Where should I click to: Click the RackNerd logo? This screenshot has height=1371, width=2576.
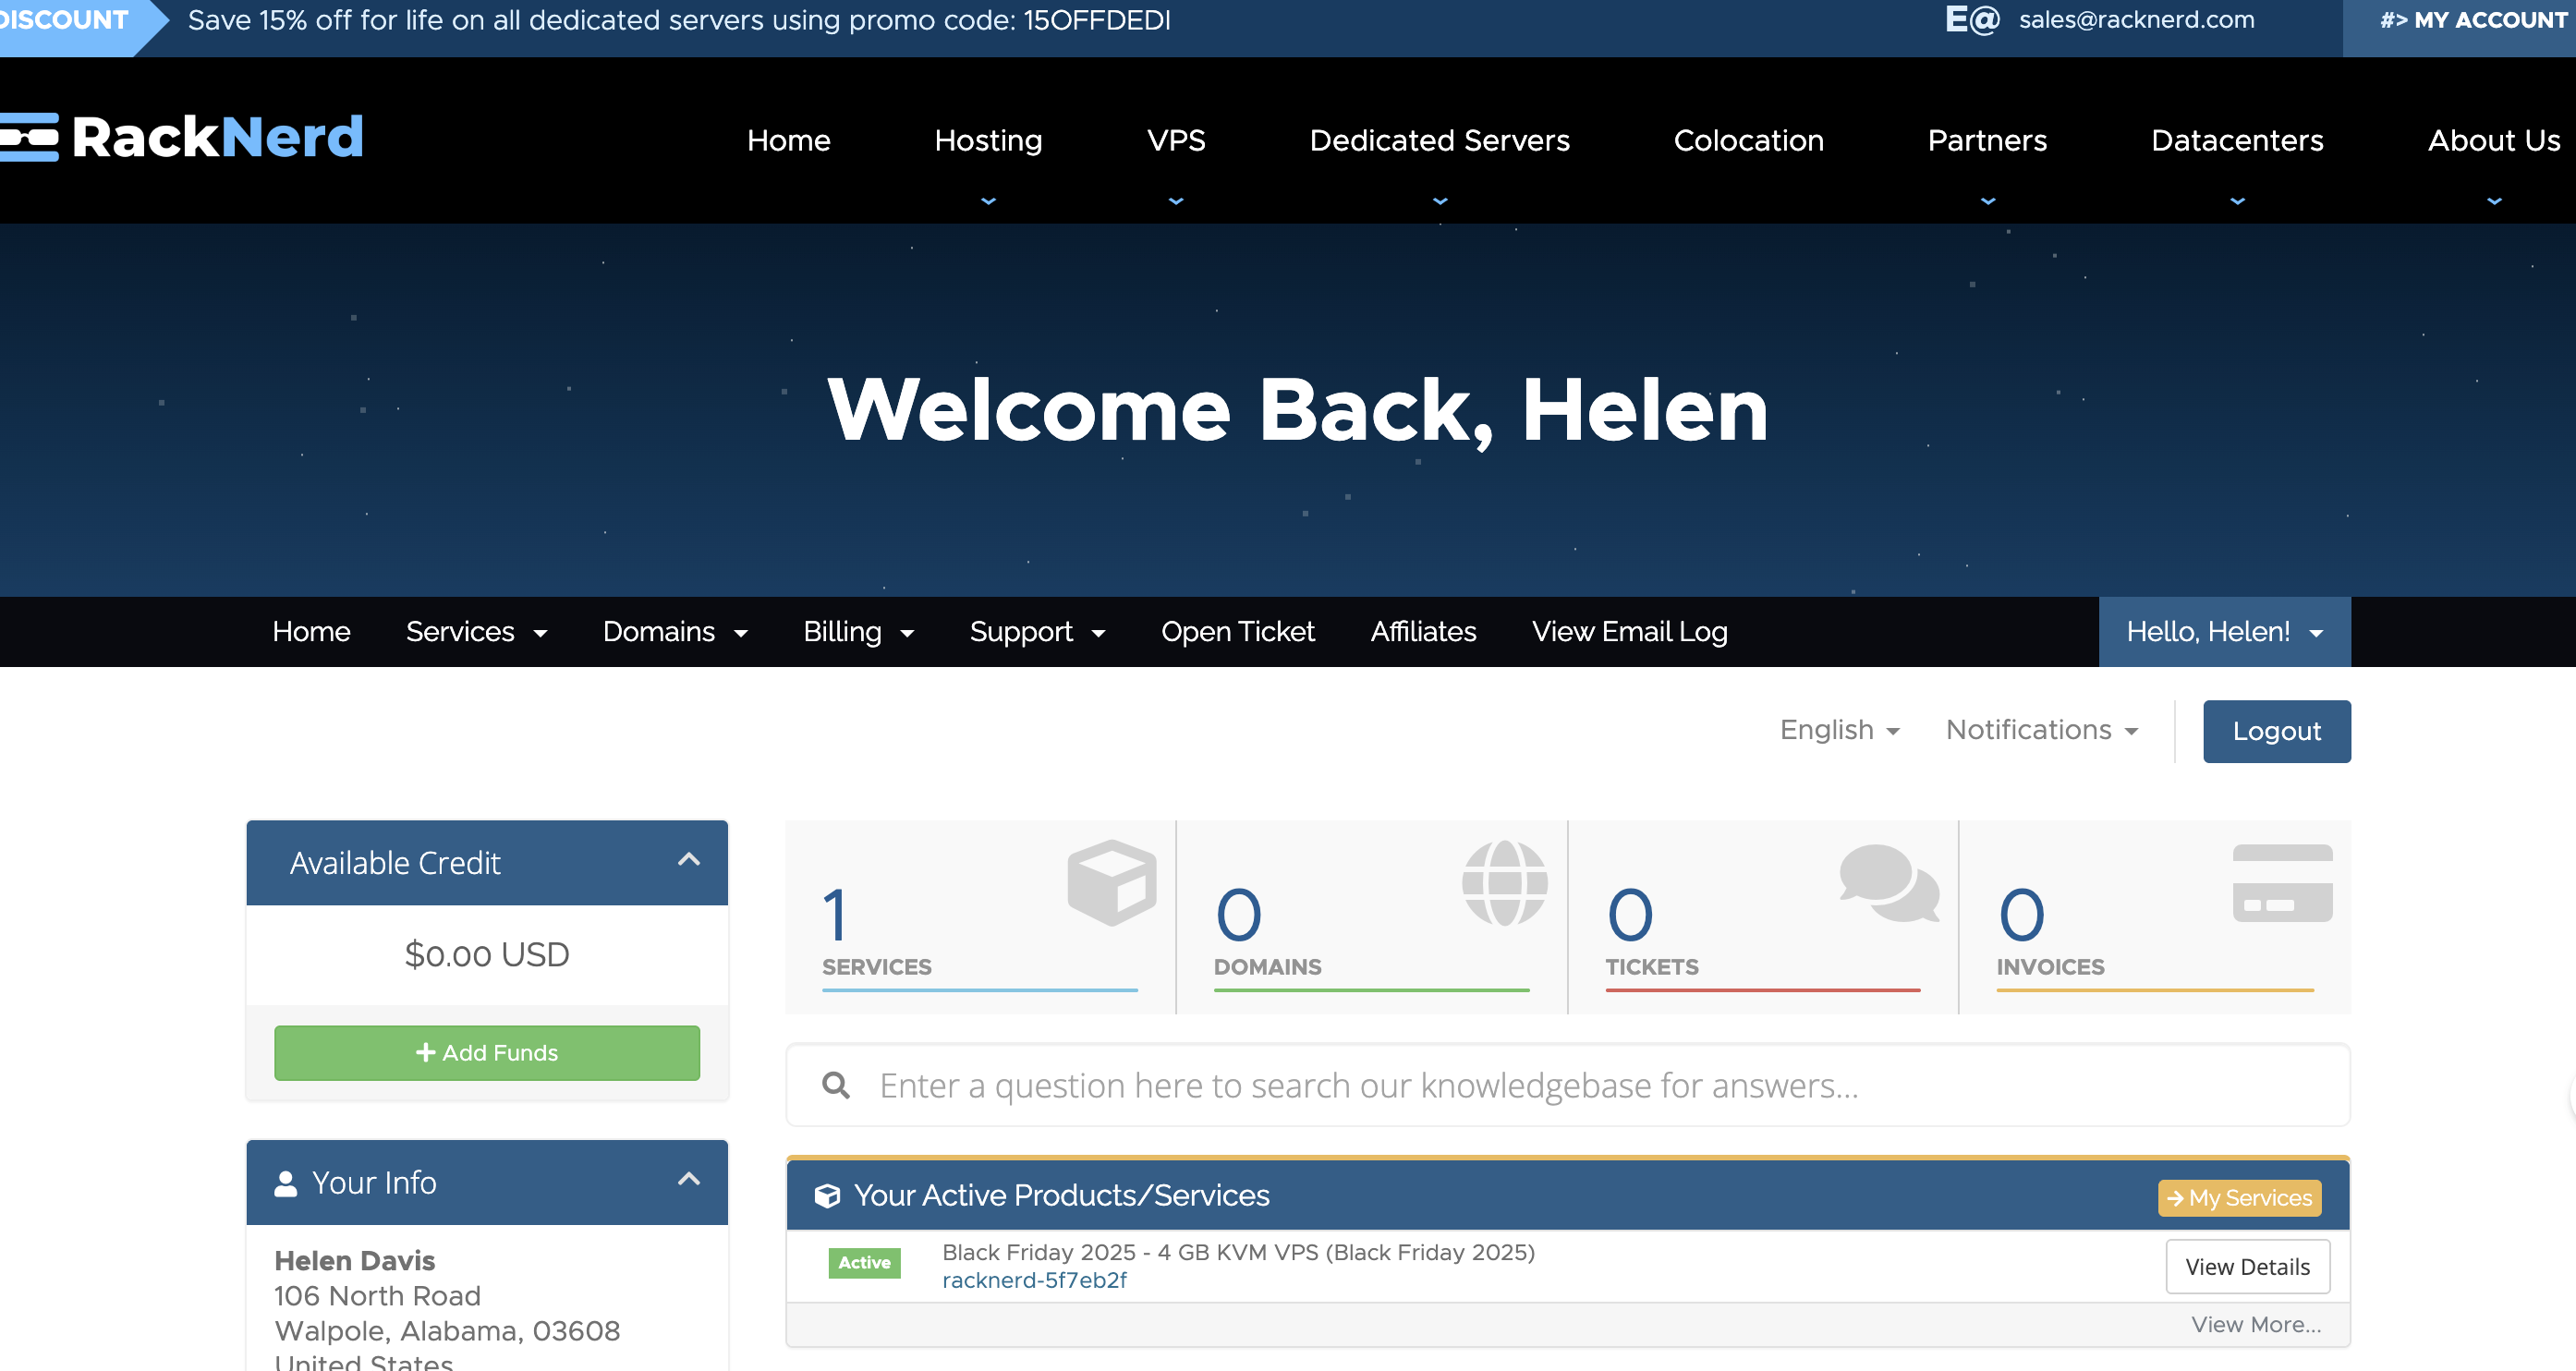(x=181, y=137)
